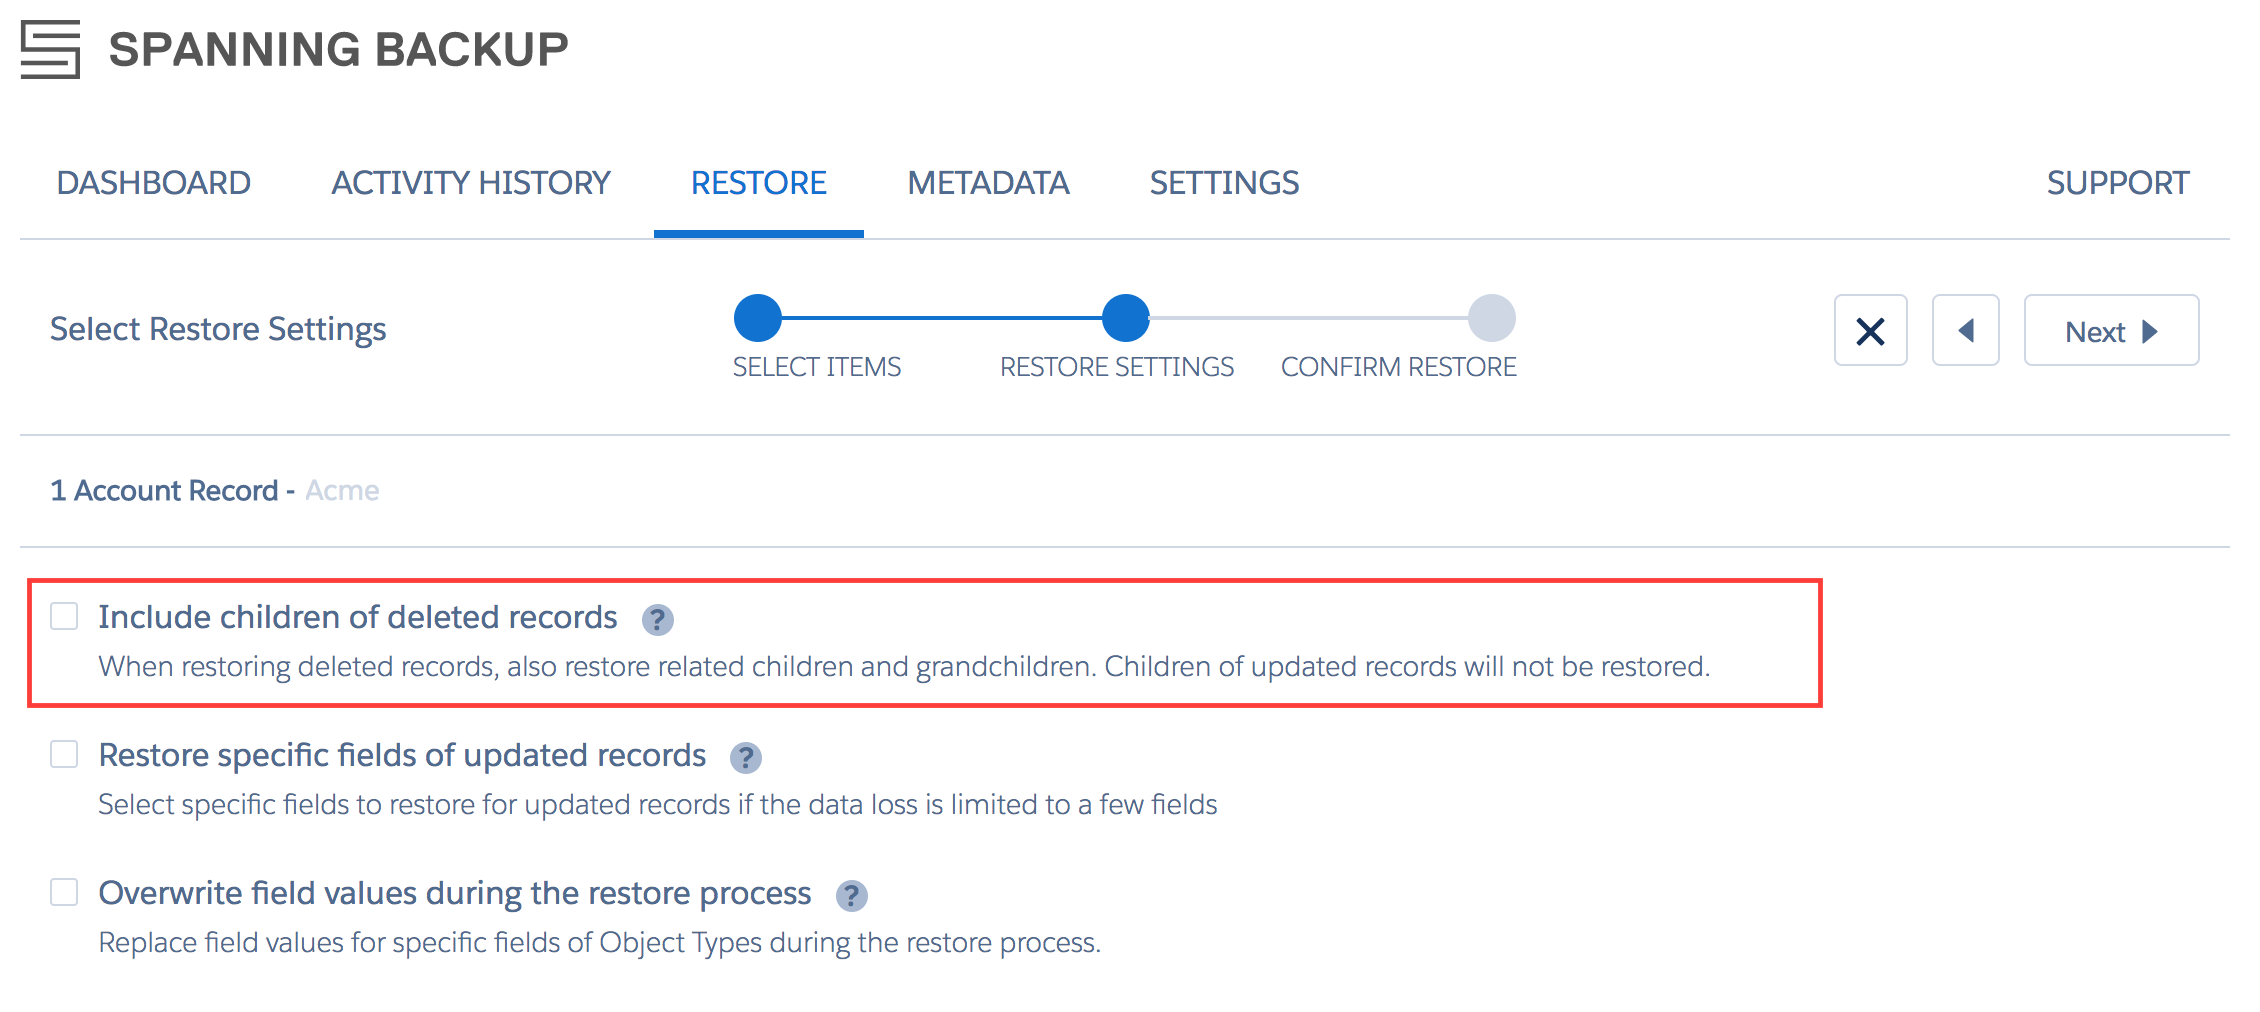Open the Activity History tab
This screenshot has height=1012, width=2260.
471,183
